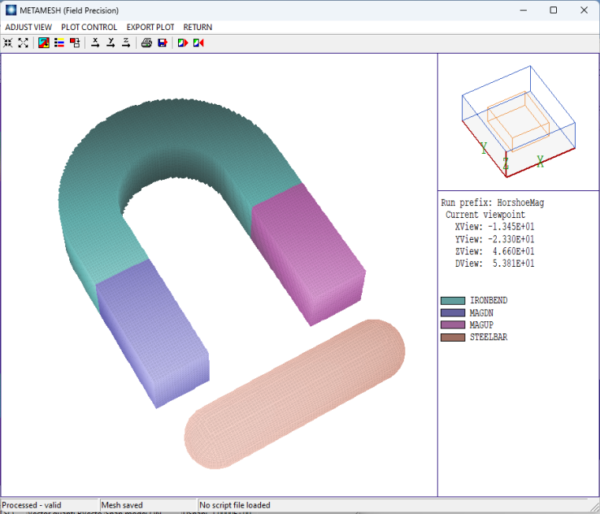This screenshot has width=600, height=514.
Task: Click the IRONBEND teal color swatch
Action: 453,300
